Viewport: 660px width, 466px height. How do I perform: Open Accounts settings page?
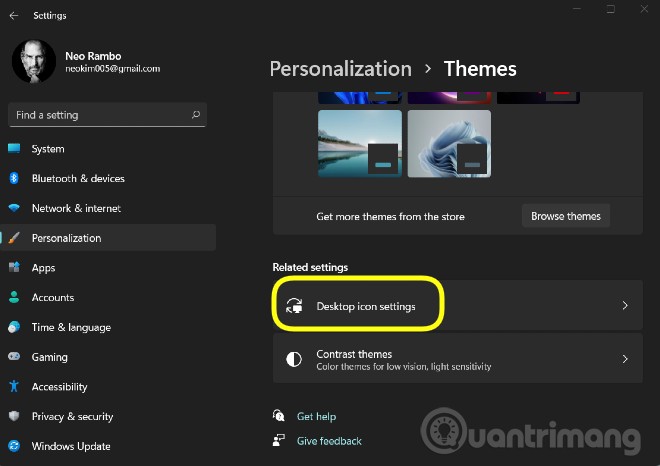pyautogui.click(x=108, y=297)
